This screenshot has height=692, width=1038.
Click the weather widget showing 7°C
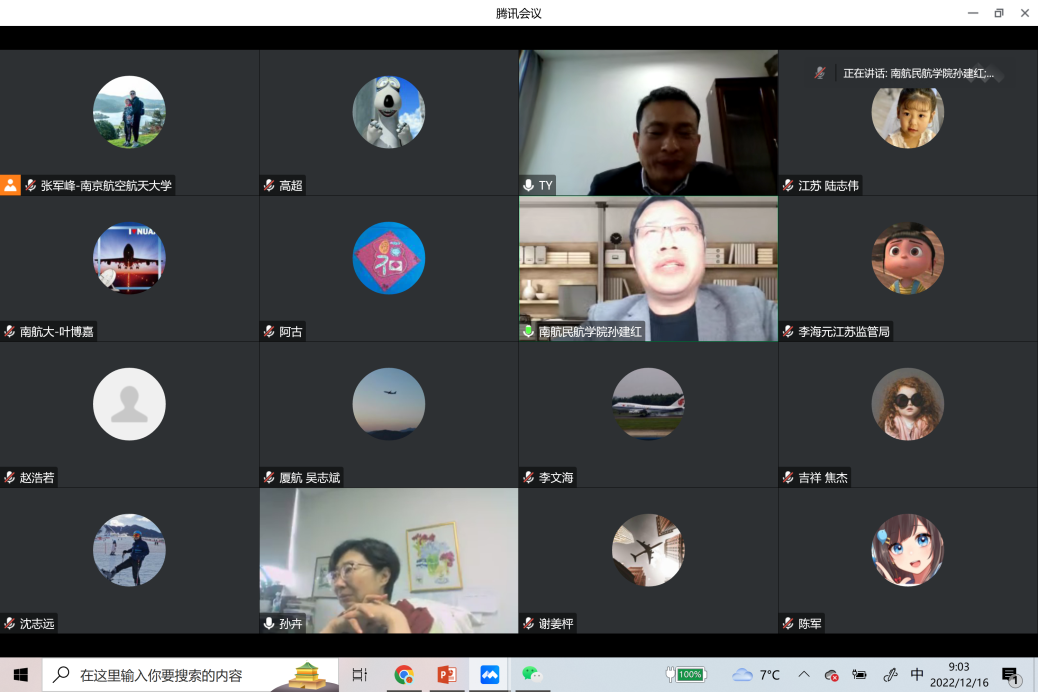(756, 675)
